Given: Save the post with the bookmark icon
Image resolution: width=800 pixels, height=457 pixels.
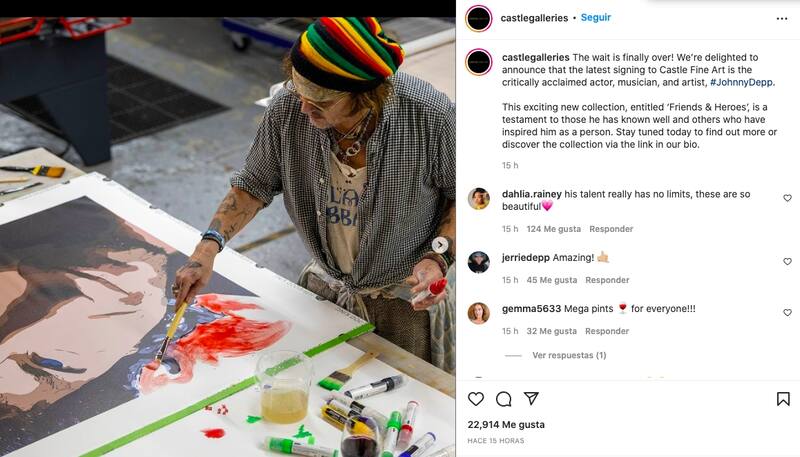Looking at the screenshot, I should (783, 399).
